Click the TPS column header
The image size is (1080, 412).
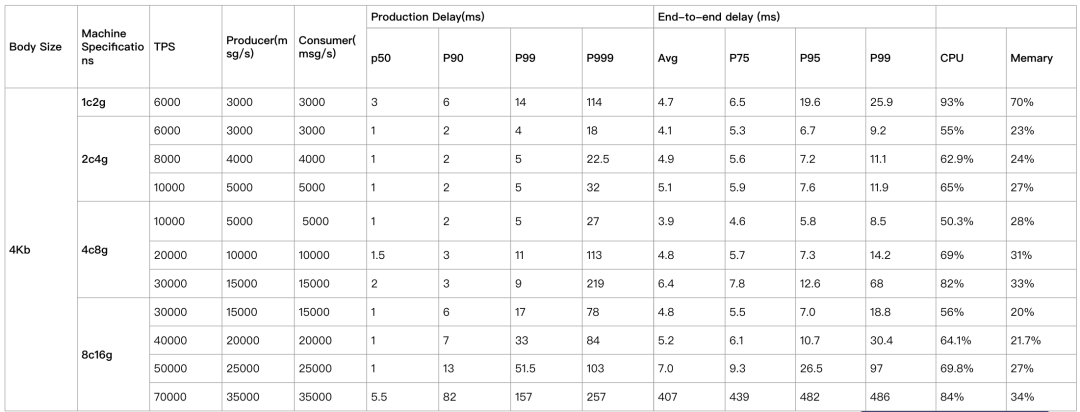pos(185,47)
